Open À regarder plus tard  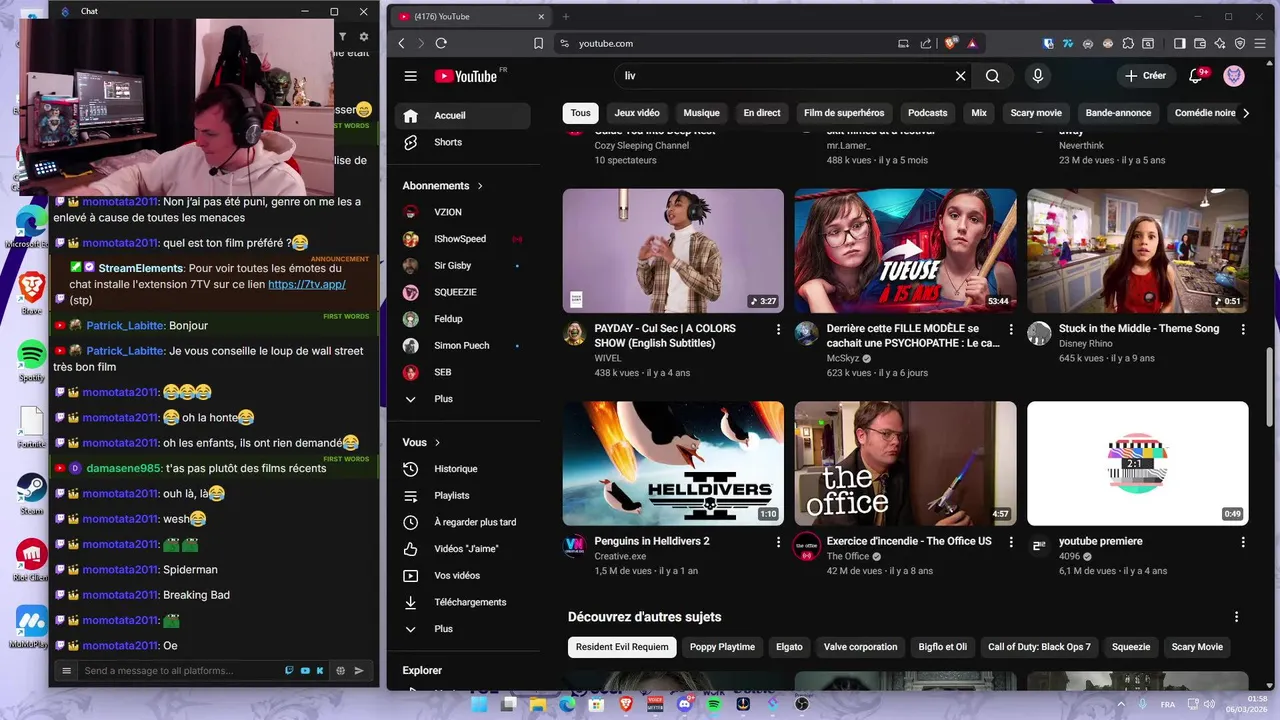[462, 522]
